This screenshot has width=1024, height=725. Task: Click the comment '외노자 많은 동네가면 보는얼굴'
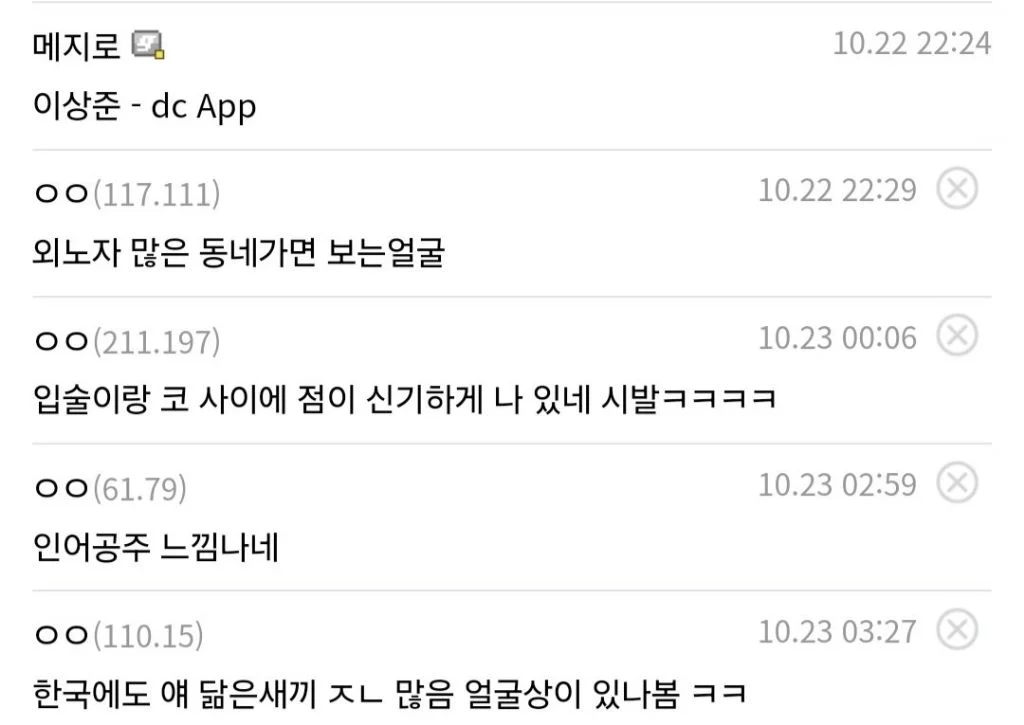[239, 253]
